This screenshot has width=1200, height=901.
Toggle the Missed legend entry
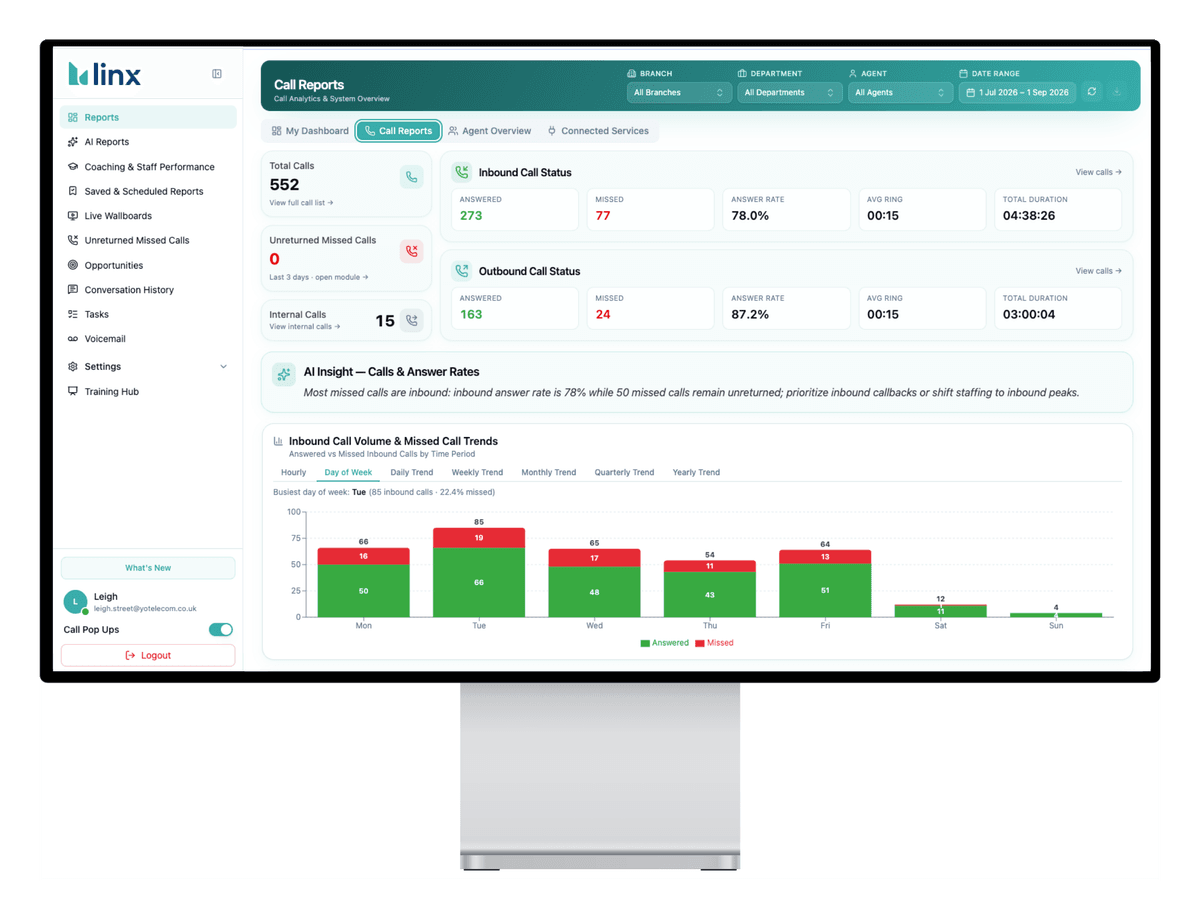pyautogui.click(x=715, y=643)
